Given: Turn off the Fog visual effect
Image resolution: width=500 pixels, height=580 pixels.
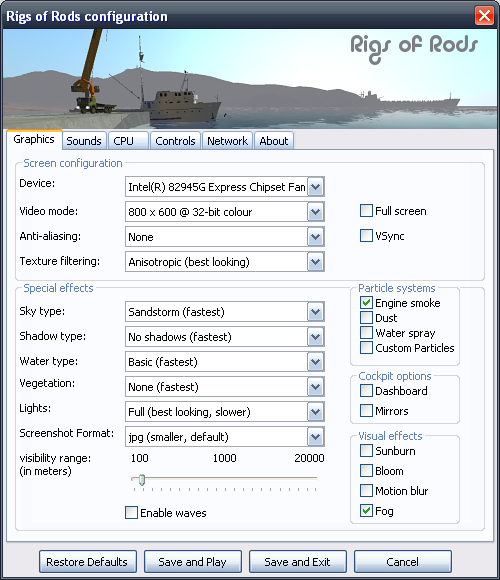Looking at the screenshot, I should 366,511.
